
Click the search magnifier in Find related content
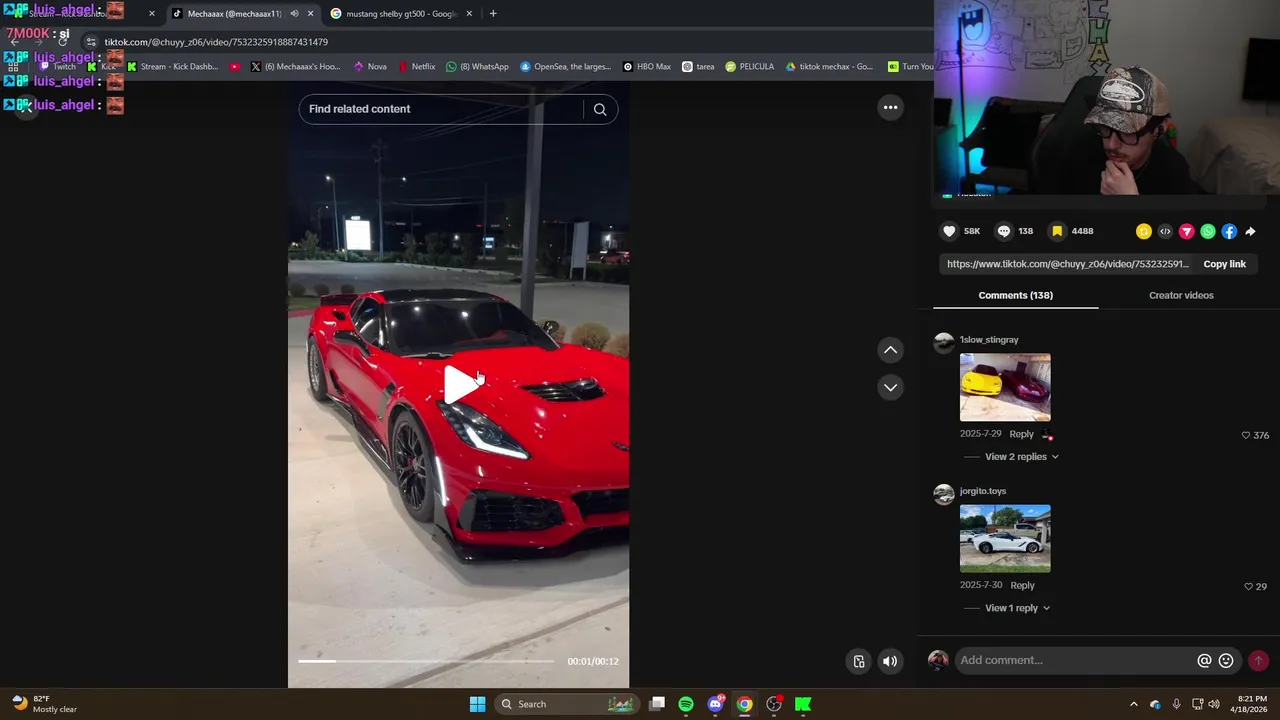(600, 109)
